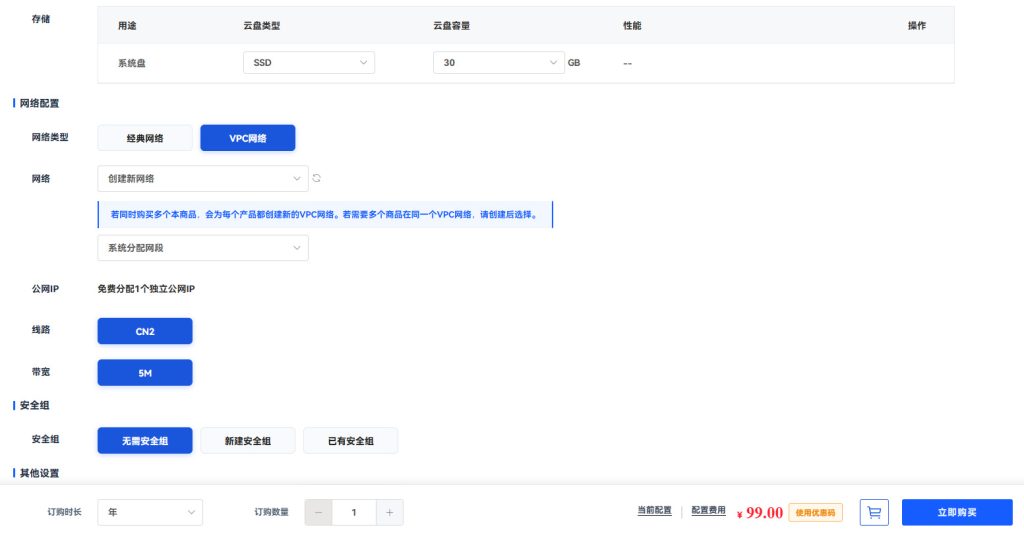The width and height of the screenshot is (1024, 546).
Task: Click 其他设置 section heading
Action: click(x=39, y=473)
